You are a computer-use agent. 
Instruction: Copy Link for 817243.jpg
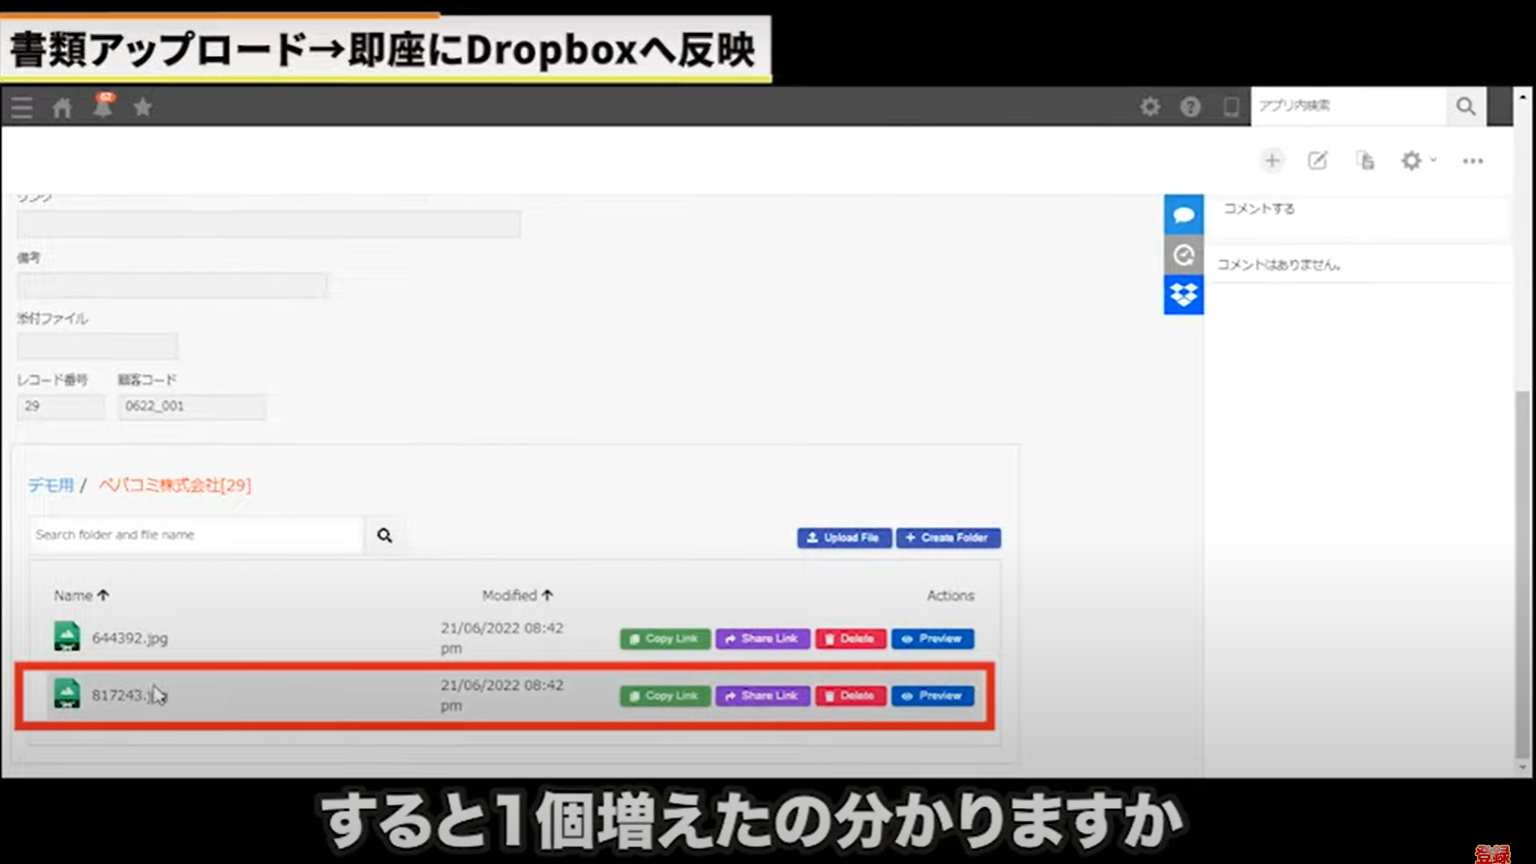[665, 696]
